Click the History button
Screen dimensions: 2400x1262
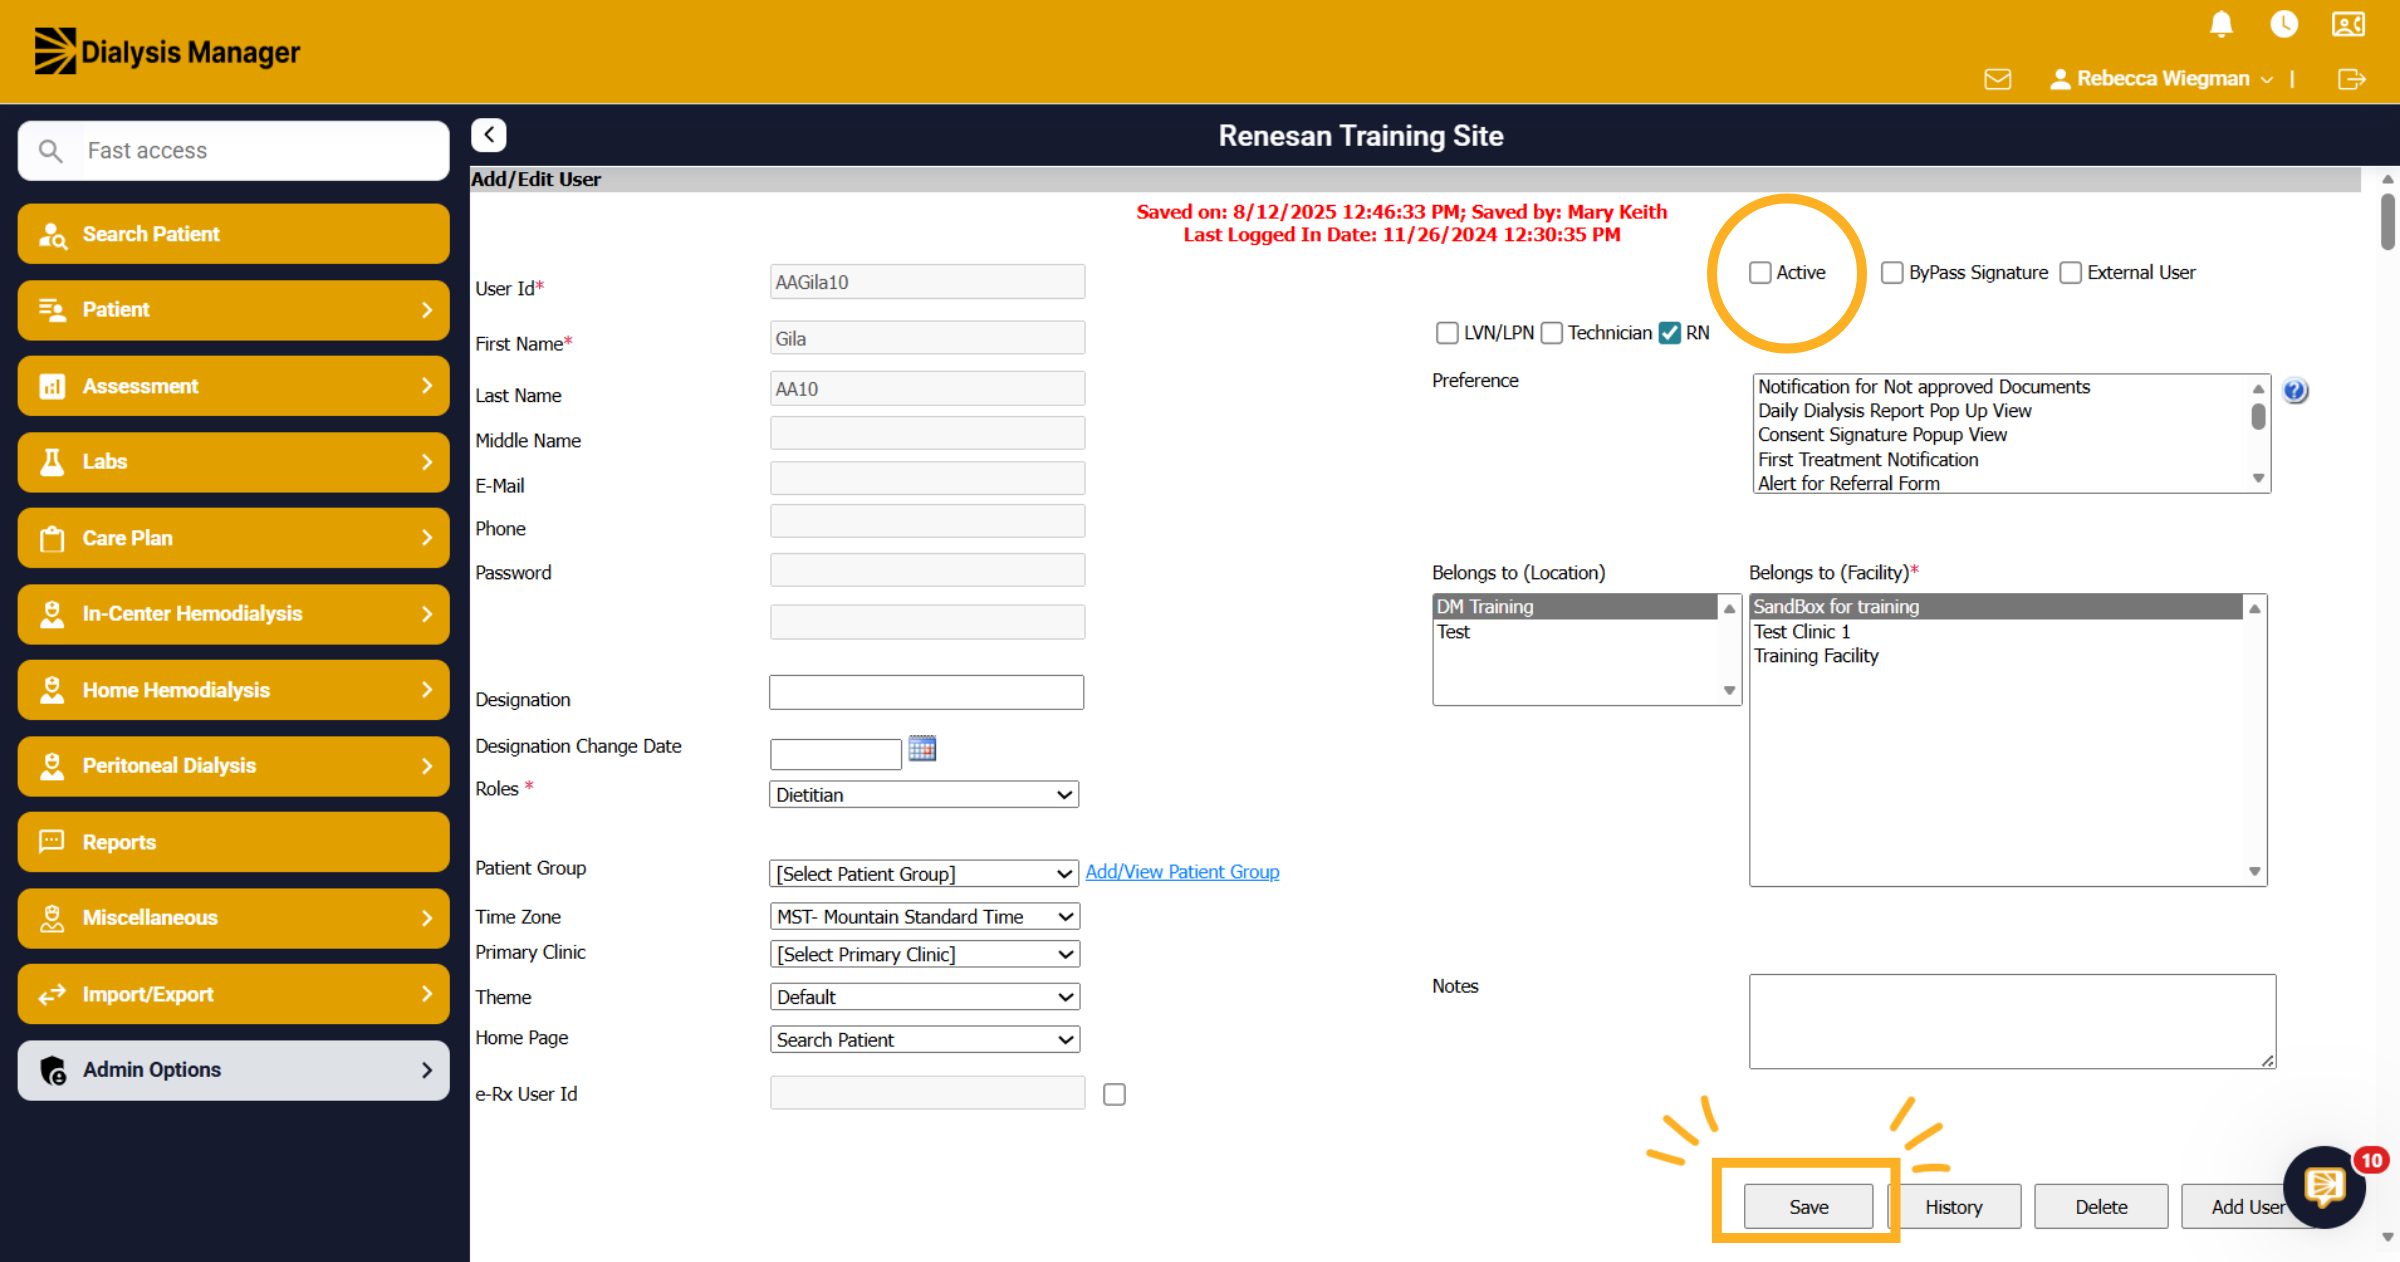[1954, 1207]
